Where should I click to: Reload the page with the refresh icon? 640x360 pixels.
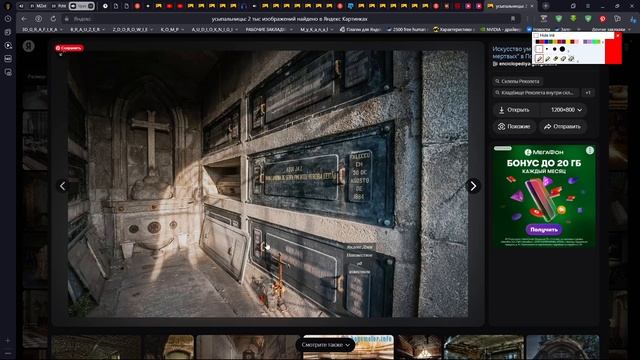tap(53, 19)
